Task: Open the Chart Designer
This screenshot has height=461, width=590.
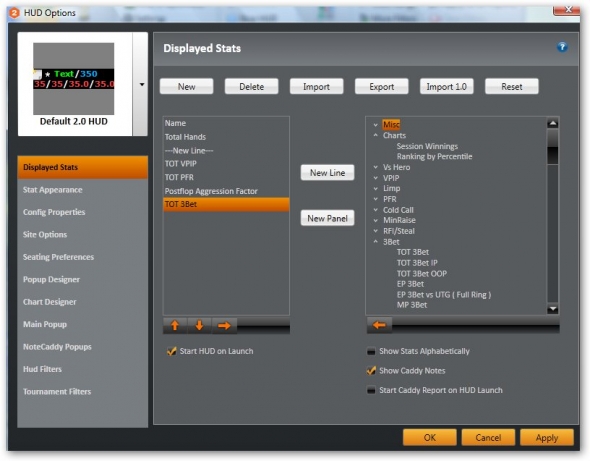Action: [x=82, y=302]
